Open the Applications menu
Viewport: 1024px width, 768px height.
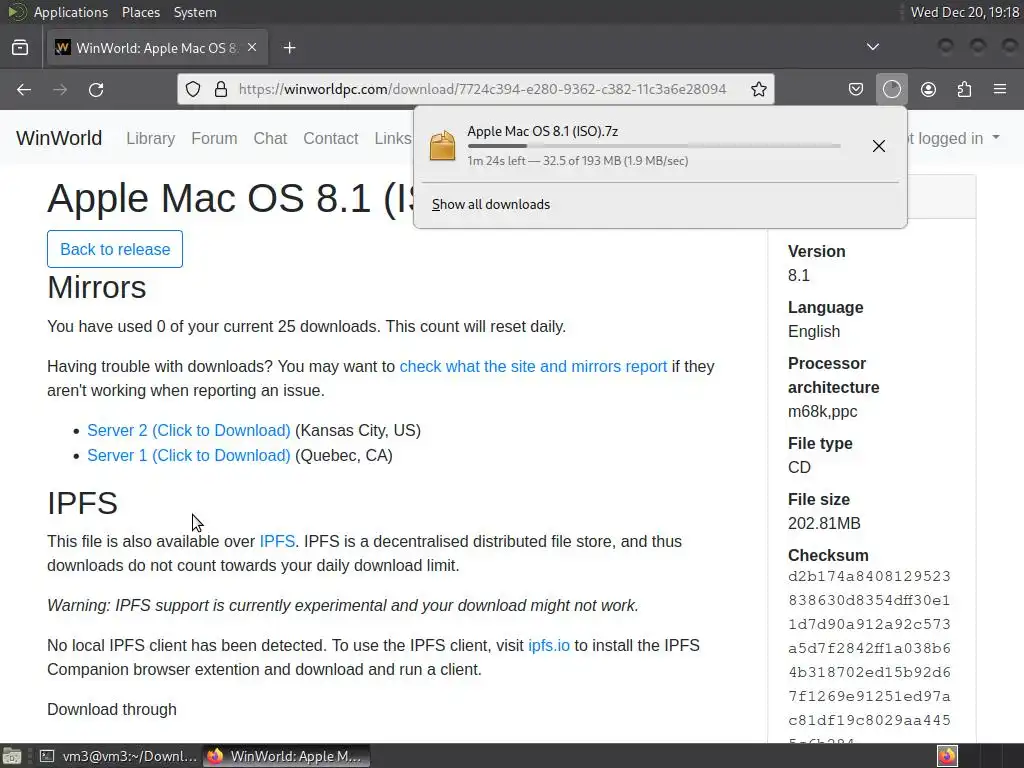[71, 12]
